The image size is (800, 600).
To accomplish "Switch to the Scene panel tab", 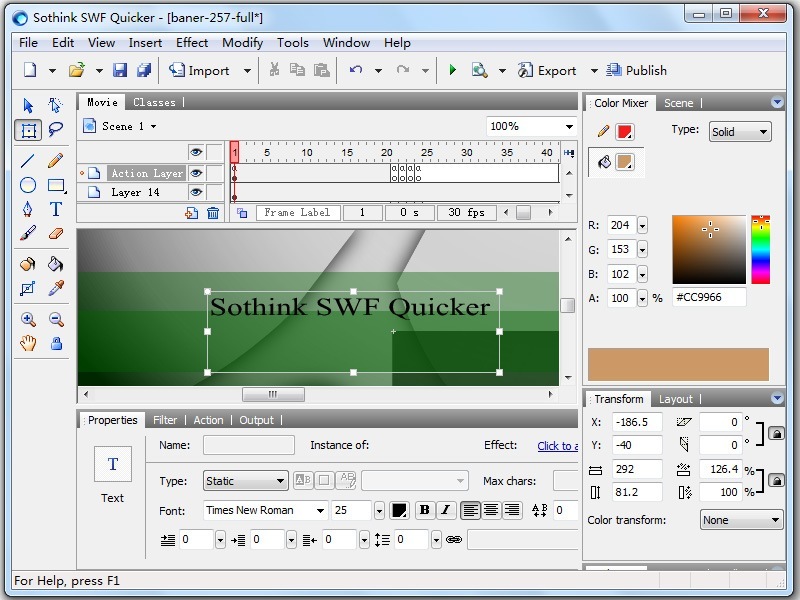I will 679,102.
